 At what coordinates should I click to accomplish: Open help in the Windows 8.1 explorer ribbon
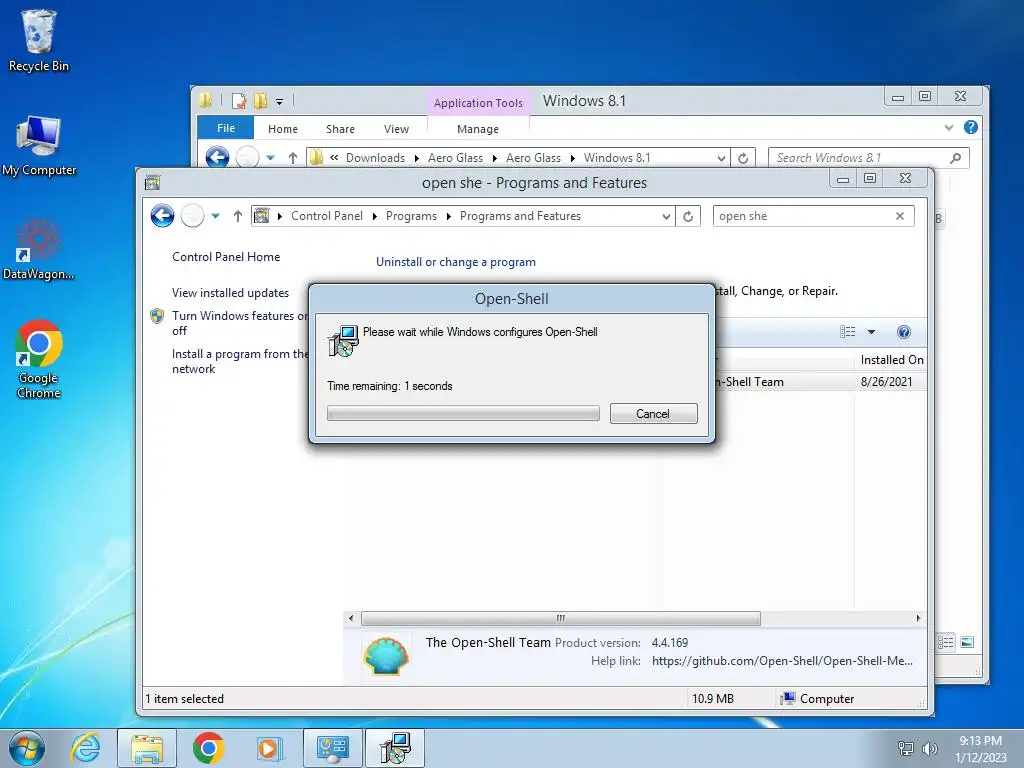[971, 127]
